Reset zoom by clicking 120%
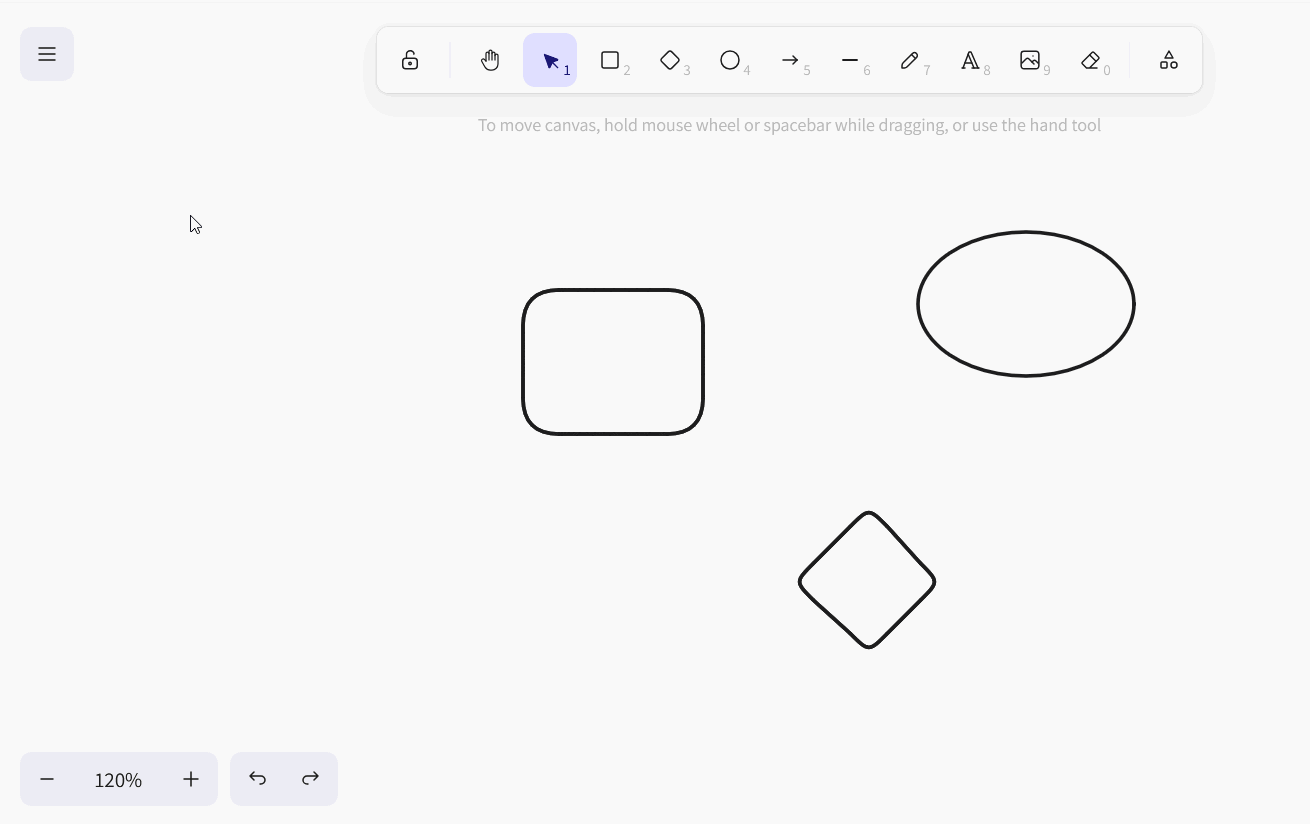Screen dimensions: 1310x824 click(118, 779)
